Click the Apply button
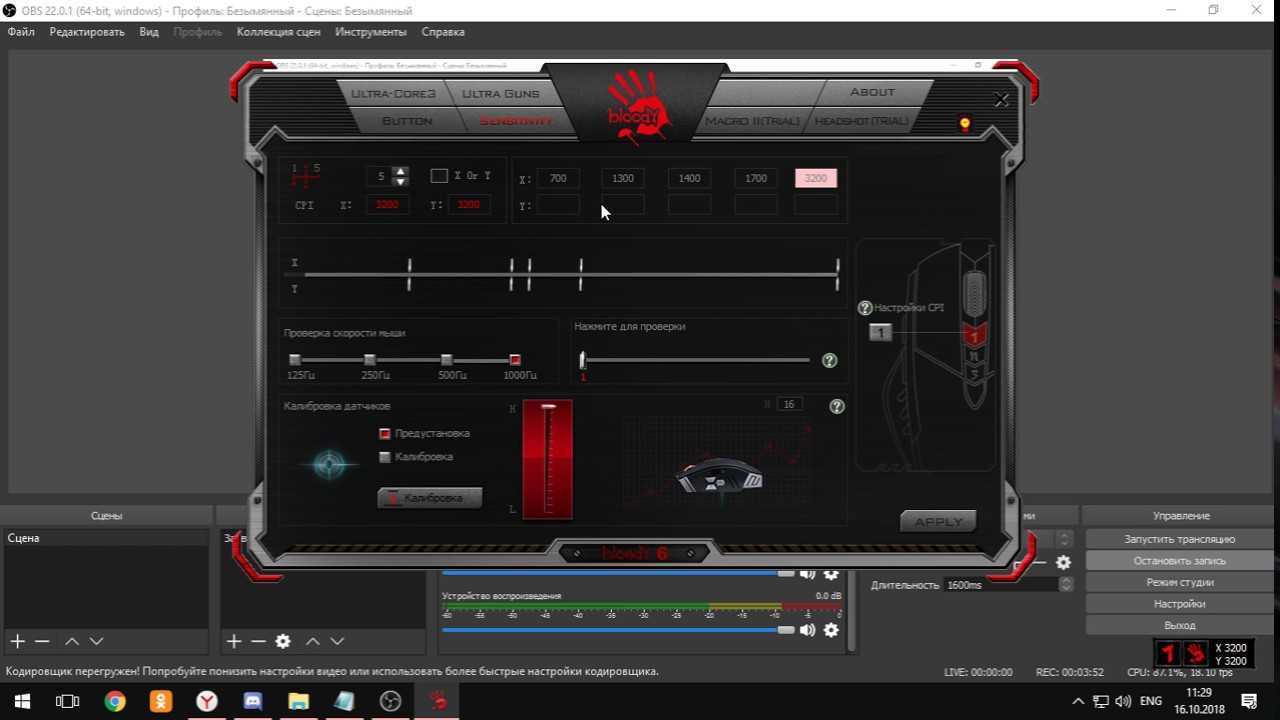The height and width of the screenshot is (720, 1280). pyautogui.click(x=938, y=521)
